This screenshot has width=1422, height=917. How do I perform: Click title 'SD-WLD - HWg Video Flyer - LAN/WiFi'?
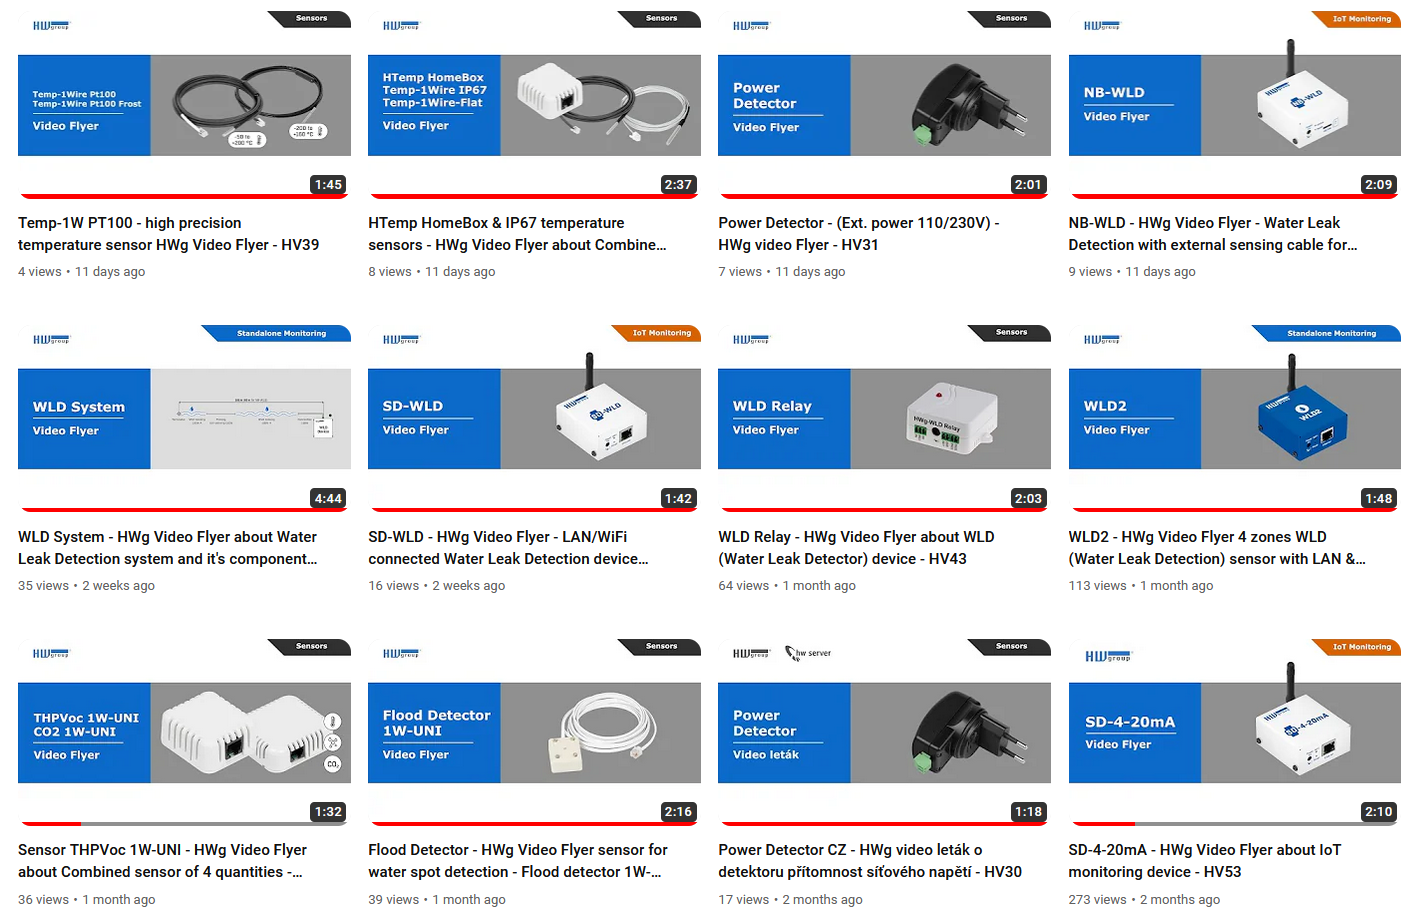(x=508, y=548)
